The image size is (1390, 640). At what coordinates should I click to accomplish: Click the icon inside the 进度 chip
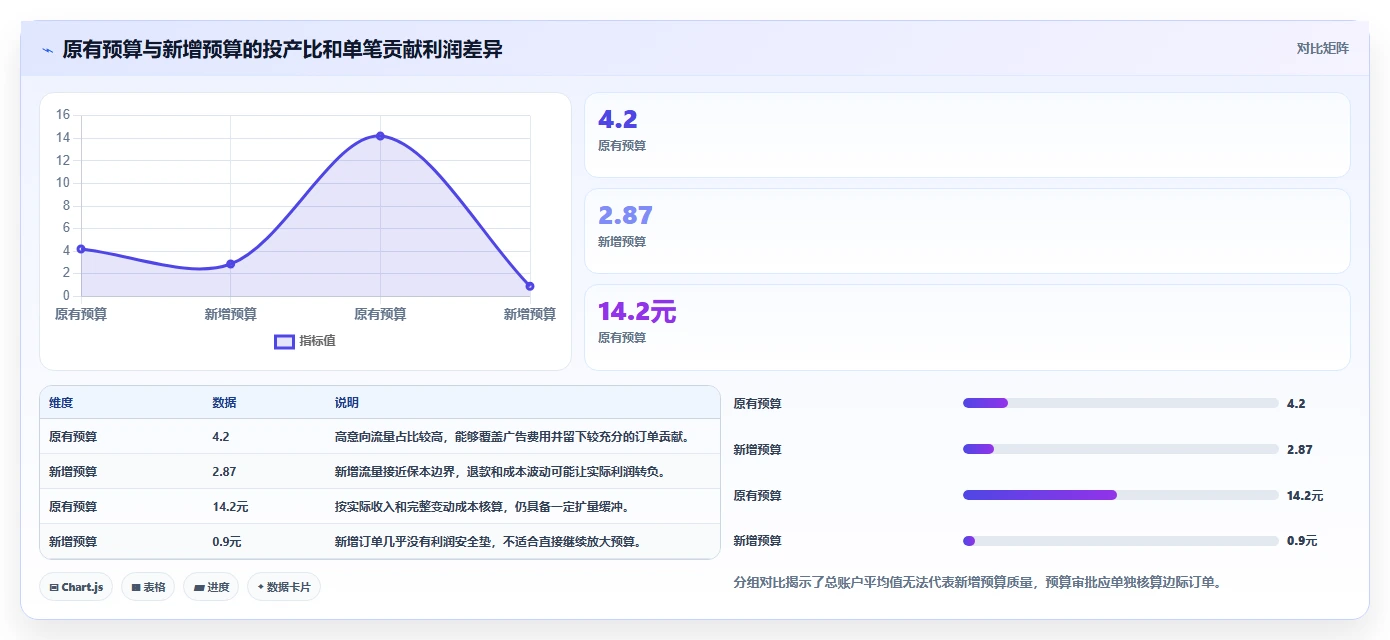tap(198, 588)
